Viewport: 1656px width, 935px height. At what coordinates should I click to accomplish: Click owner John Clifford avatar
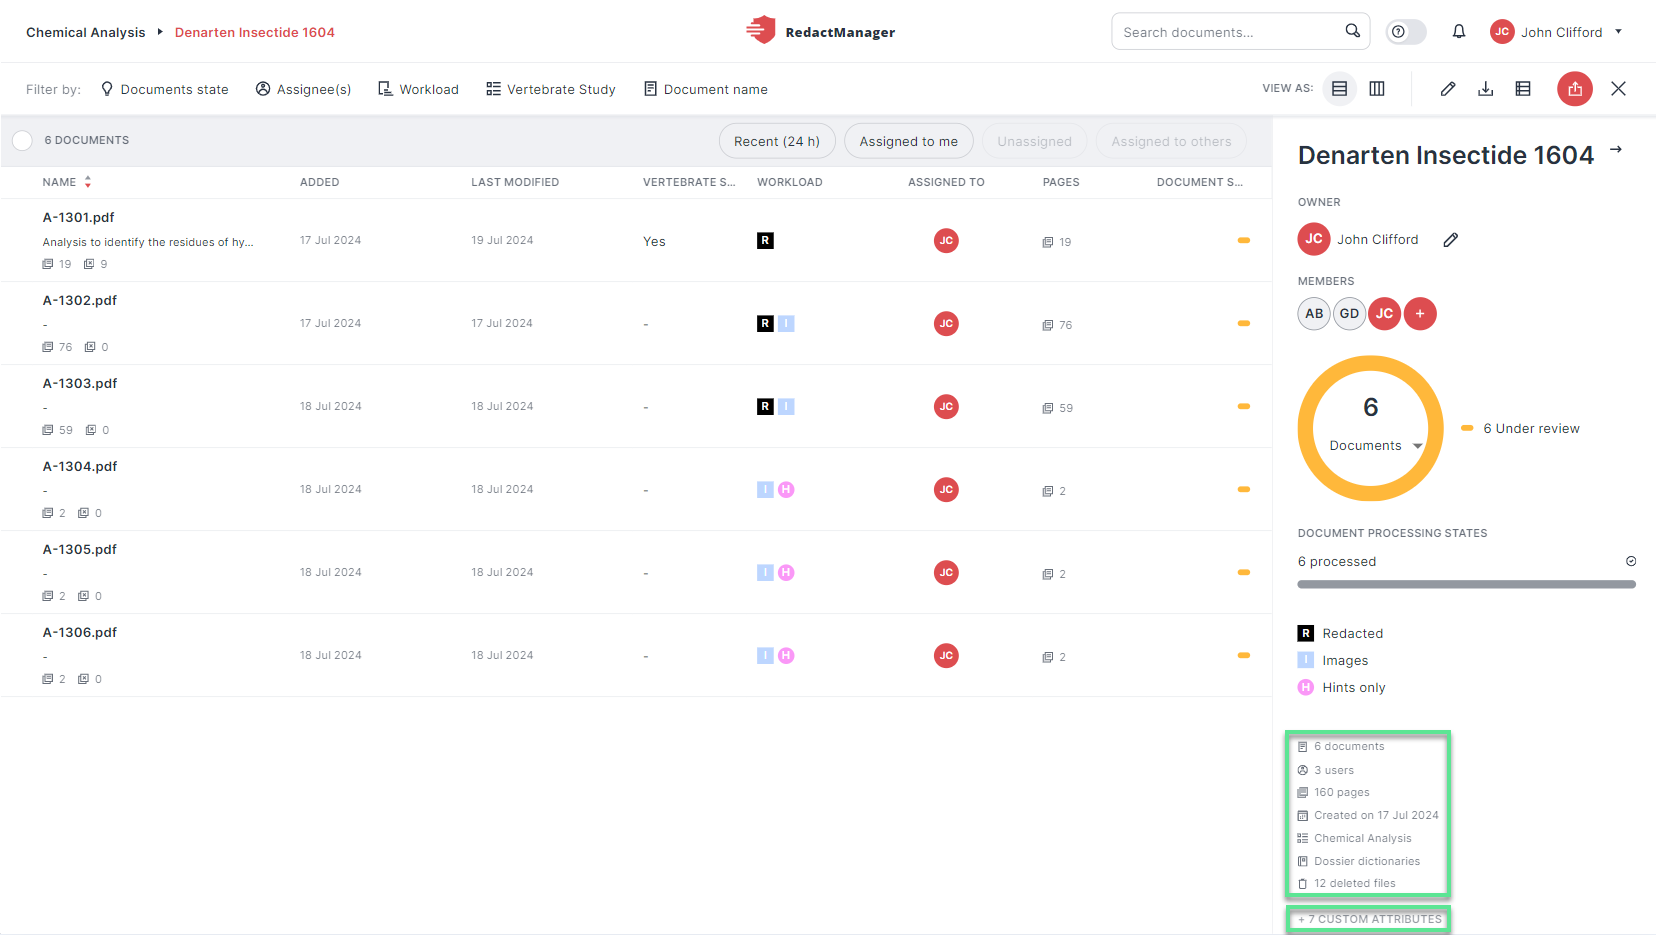[1314, 239]
